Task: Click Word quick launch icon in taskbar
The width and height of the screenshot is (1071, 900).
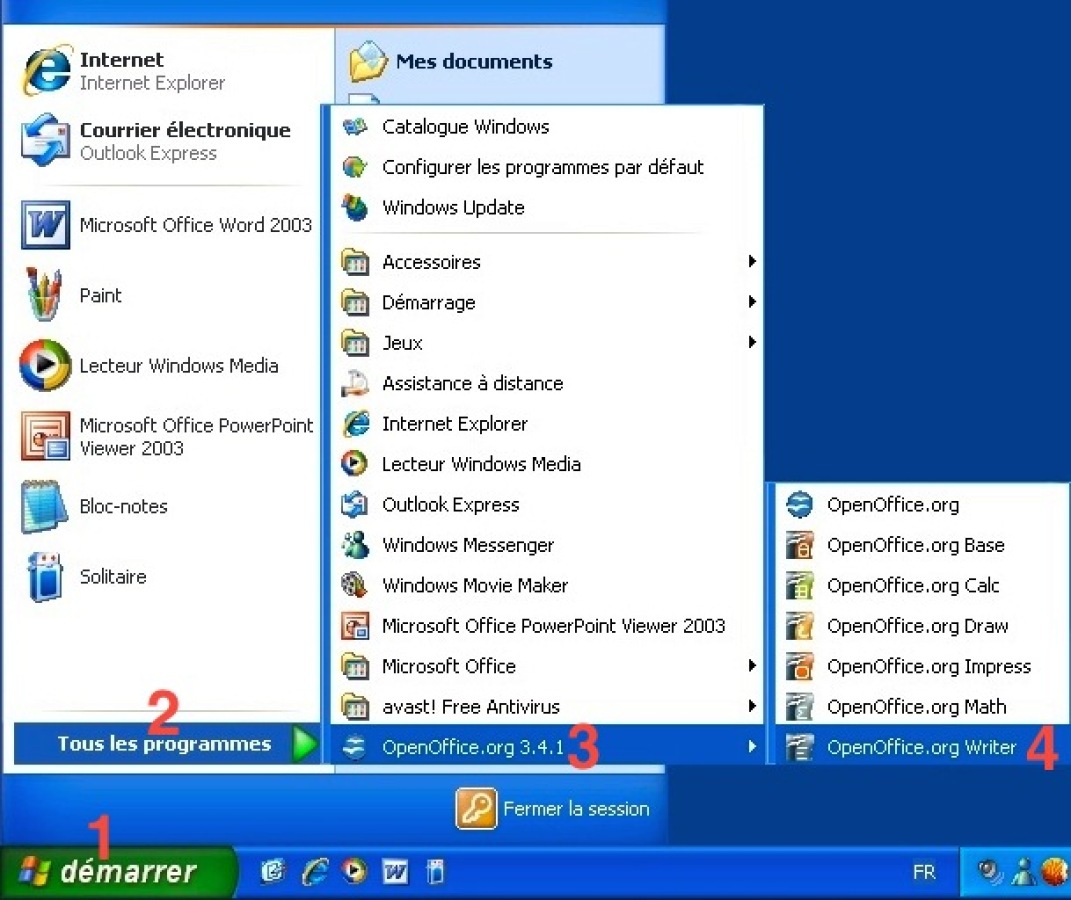Action: coord(395,871)
